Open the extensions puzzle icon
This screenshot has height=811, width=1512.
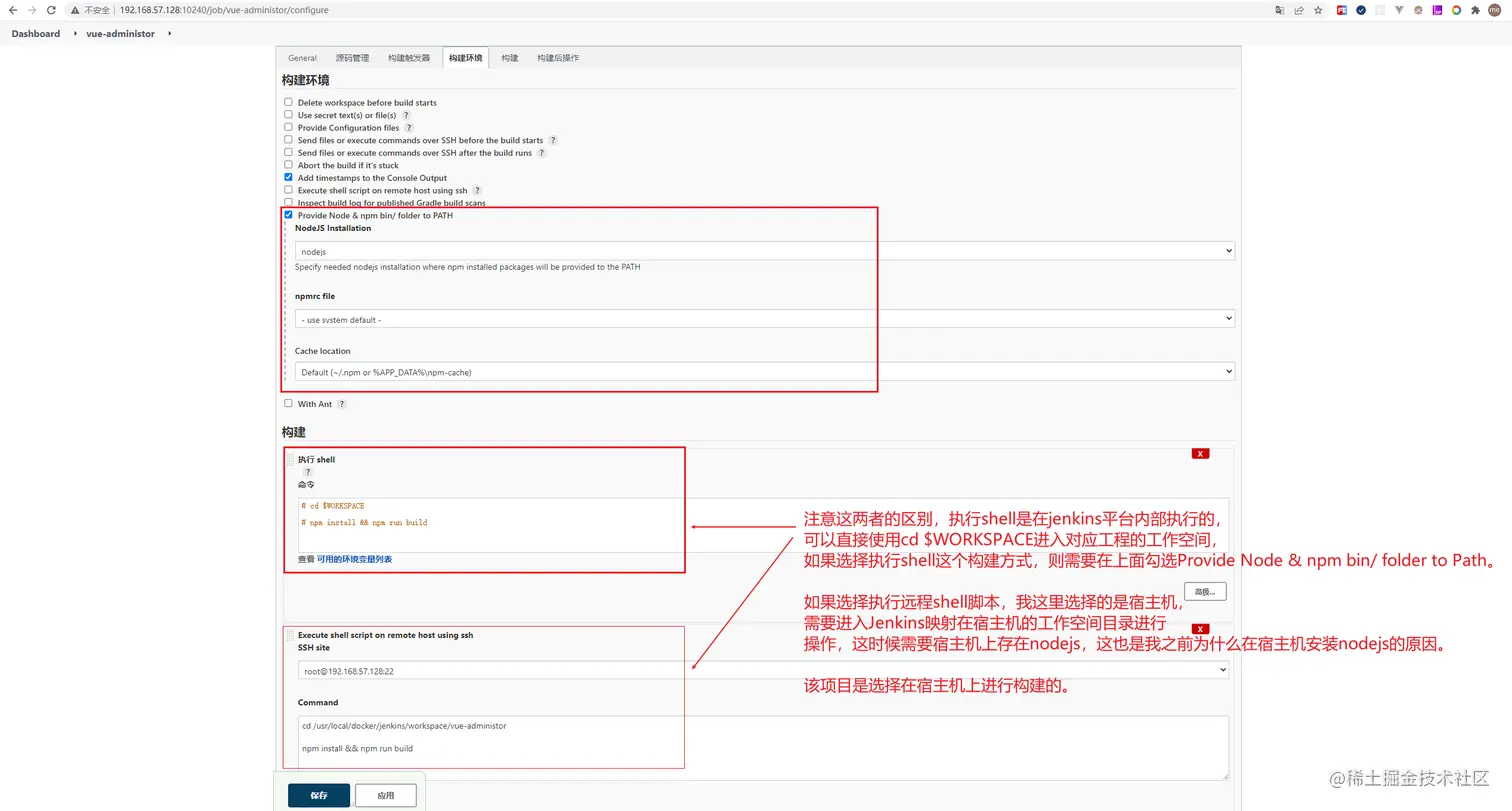click(x=1475, y=10)
